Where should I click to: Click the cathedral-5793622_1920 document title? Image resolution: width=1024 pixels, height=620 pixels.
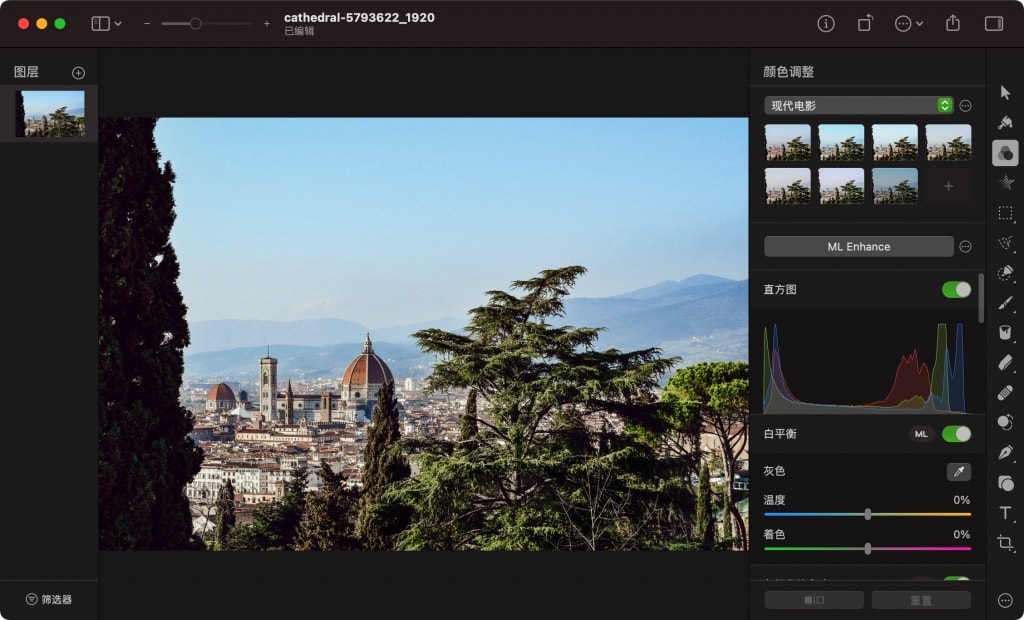[x=359, y=18]
